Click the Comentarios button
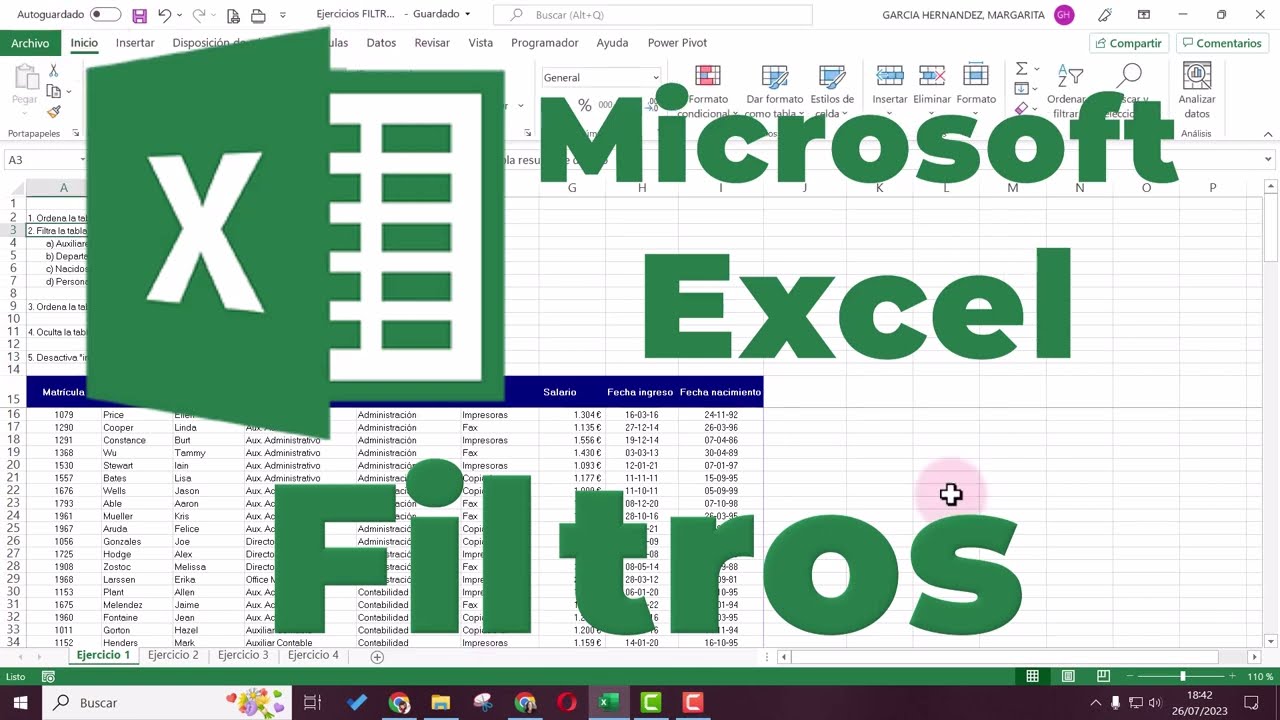1280x720 pixels. [1221, 43]
